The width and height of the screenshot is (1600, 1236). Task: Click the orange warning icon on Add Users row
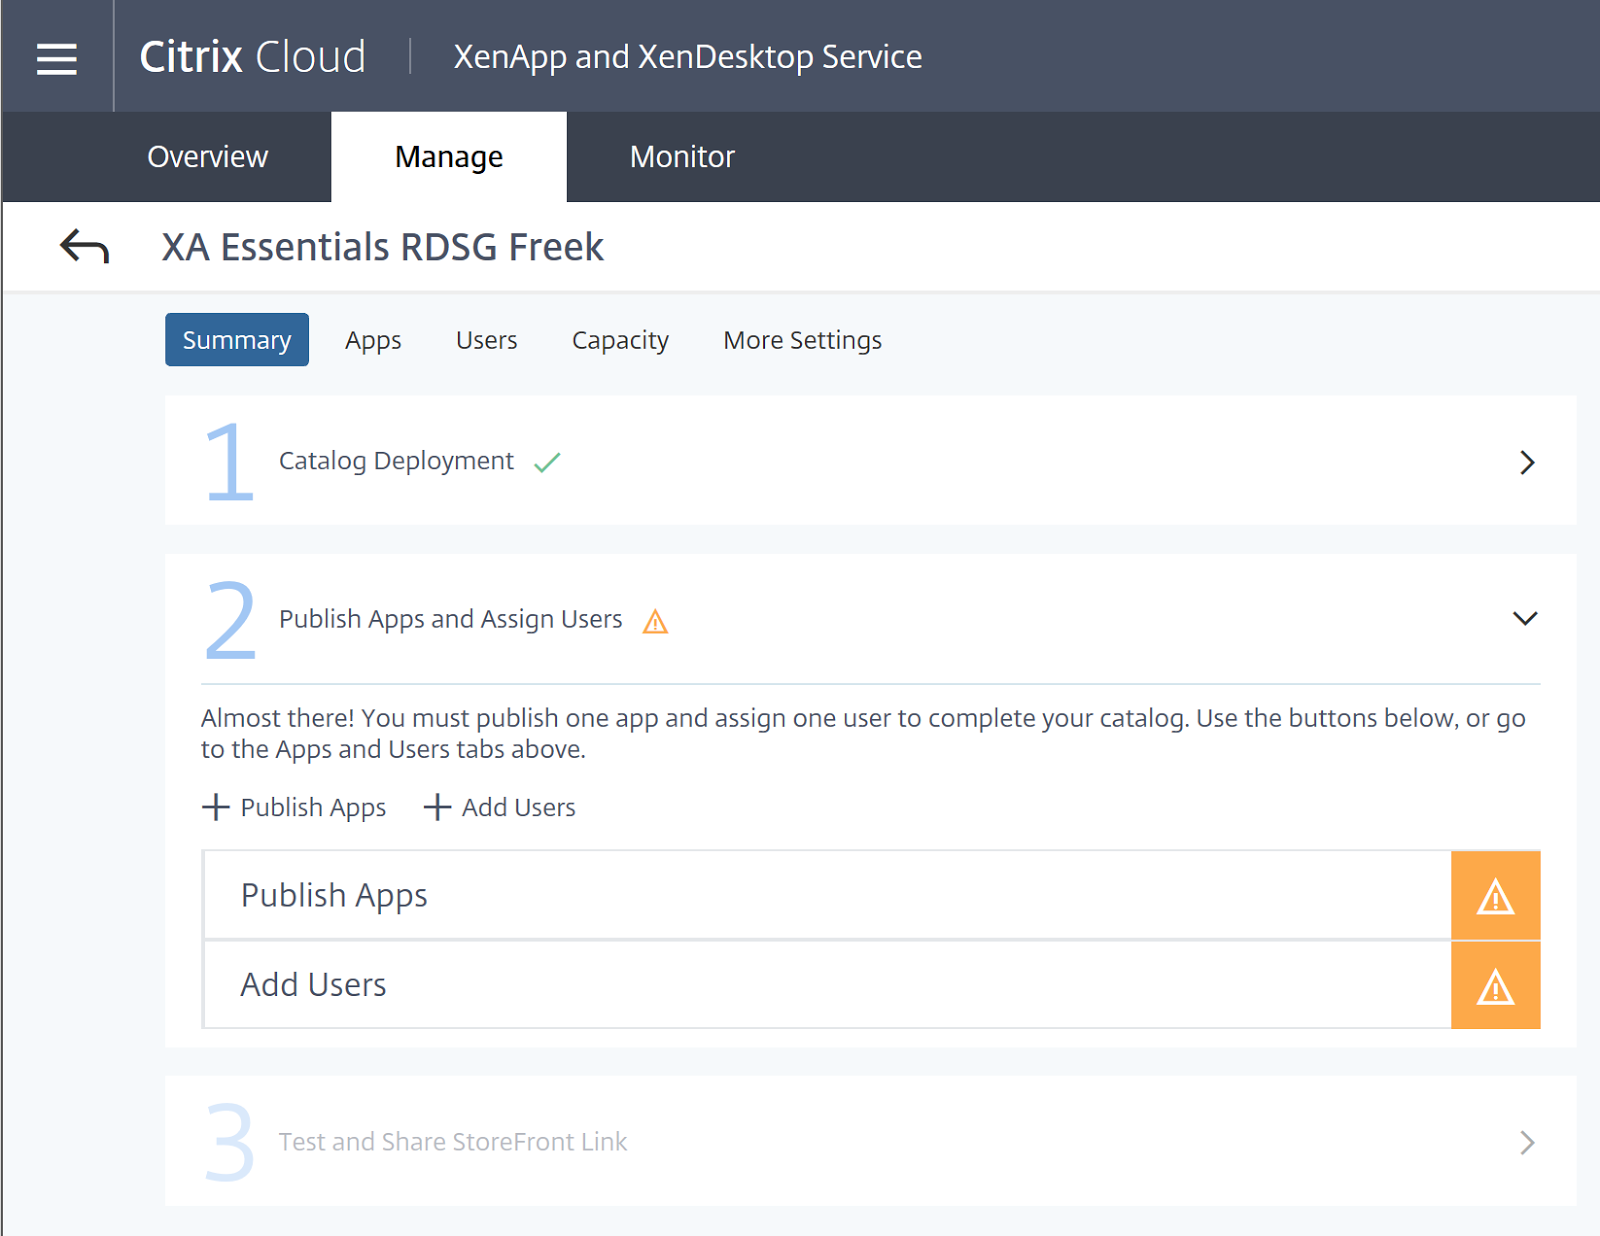1495,986
